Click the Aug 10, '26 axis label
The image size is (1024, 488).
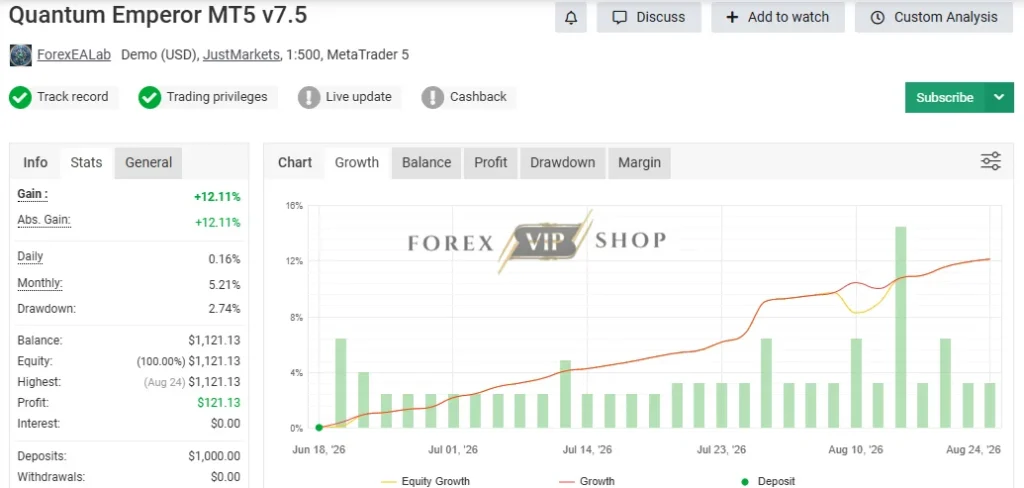pyautogui.click(x=856, y=449)
